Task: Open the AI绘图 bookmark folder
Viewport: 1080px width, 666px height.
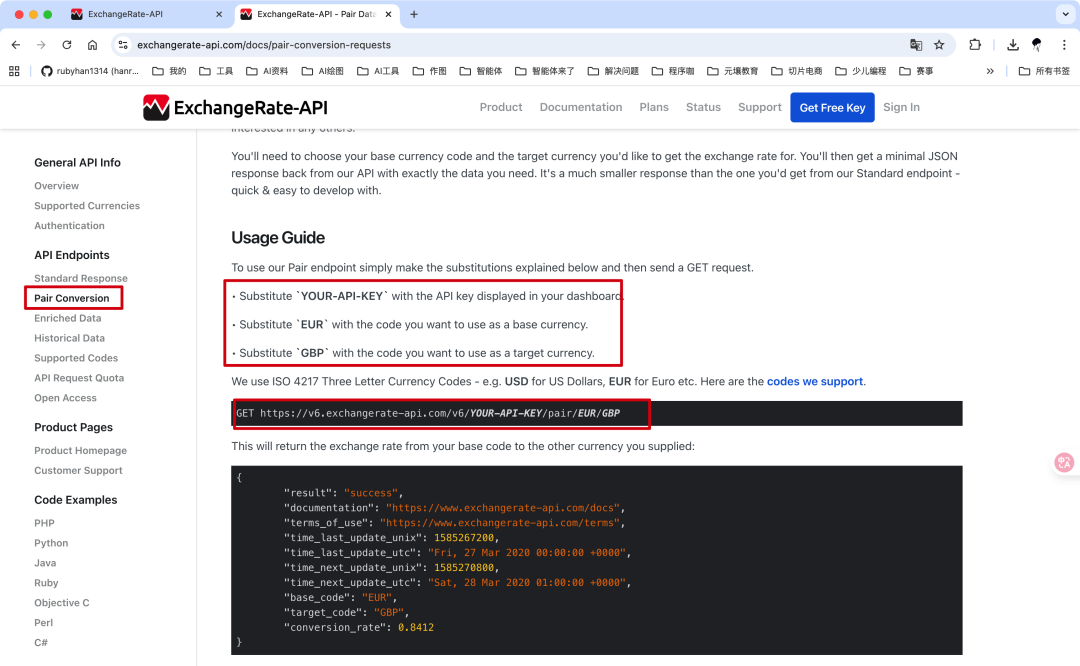Action: coord(323,71)
